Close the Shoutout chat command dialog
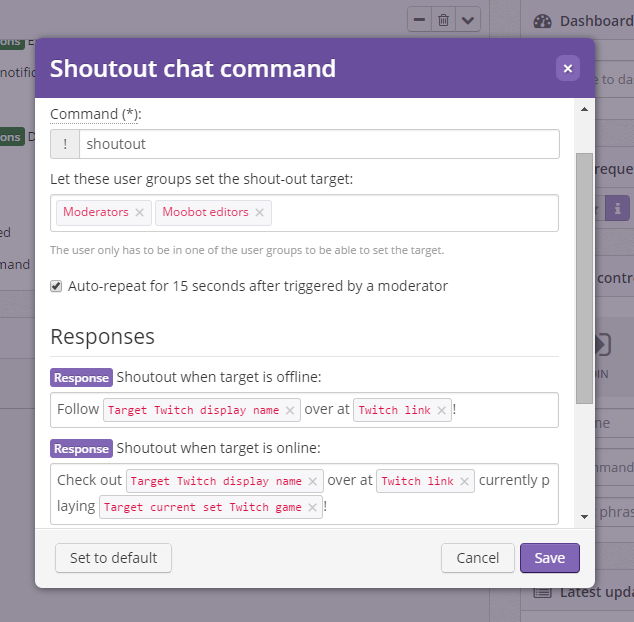Image resolution: width=634 pixels, height=622 pixels. (567, 68)
